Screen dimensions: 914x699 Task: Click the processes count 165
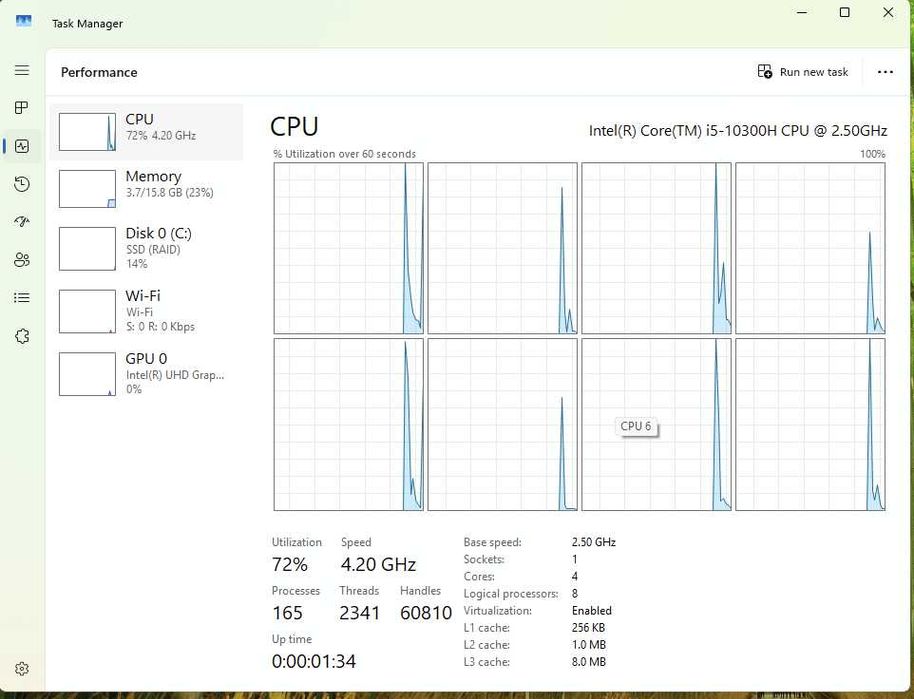[287, 613]
